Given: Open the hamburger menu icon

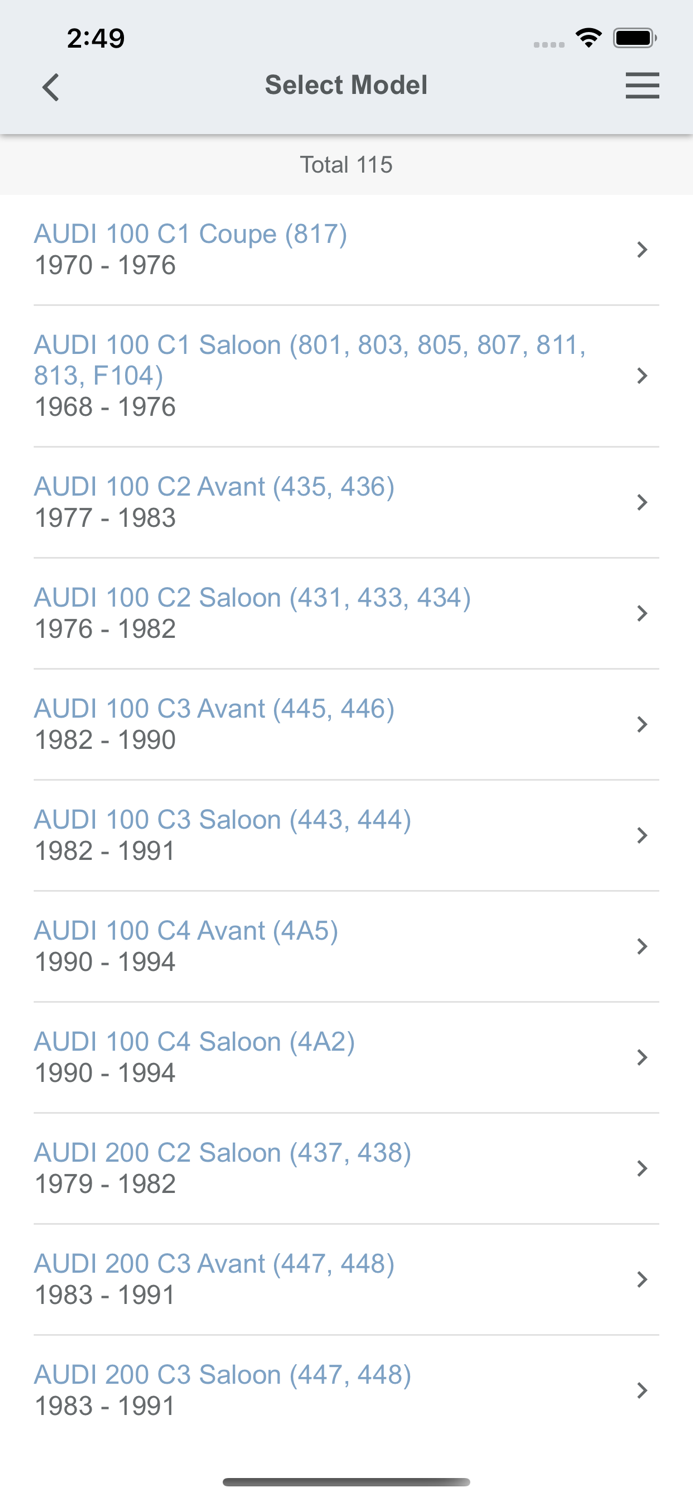Looking at the screenshot, I should pos(642,86).
